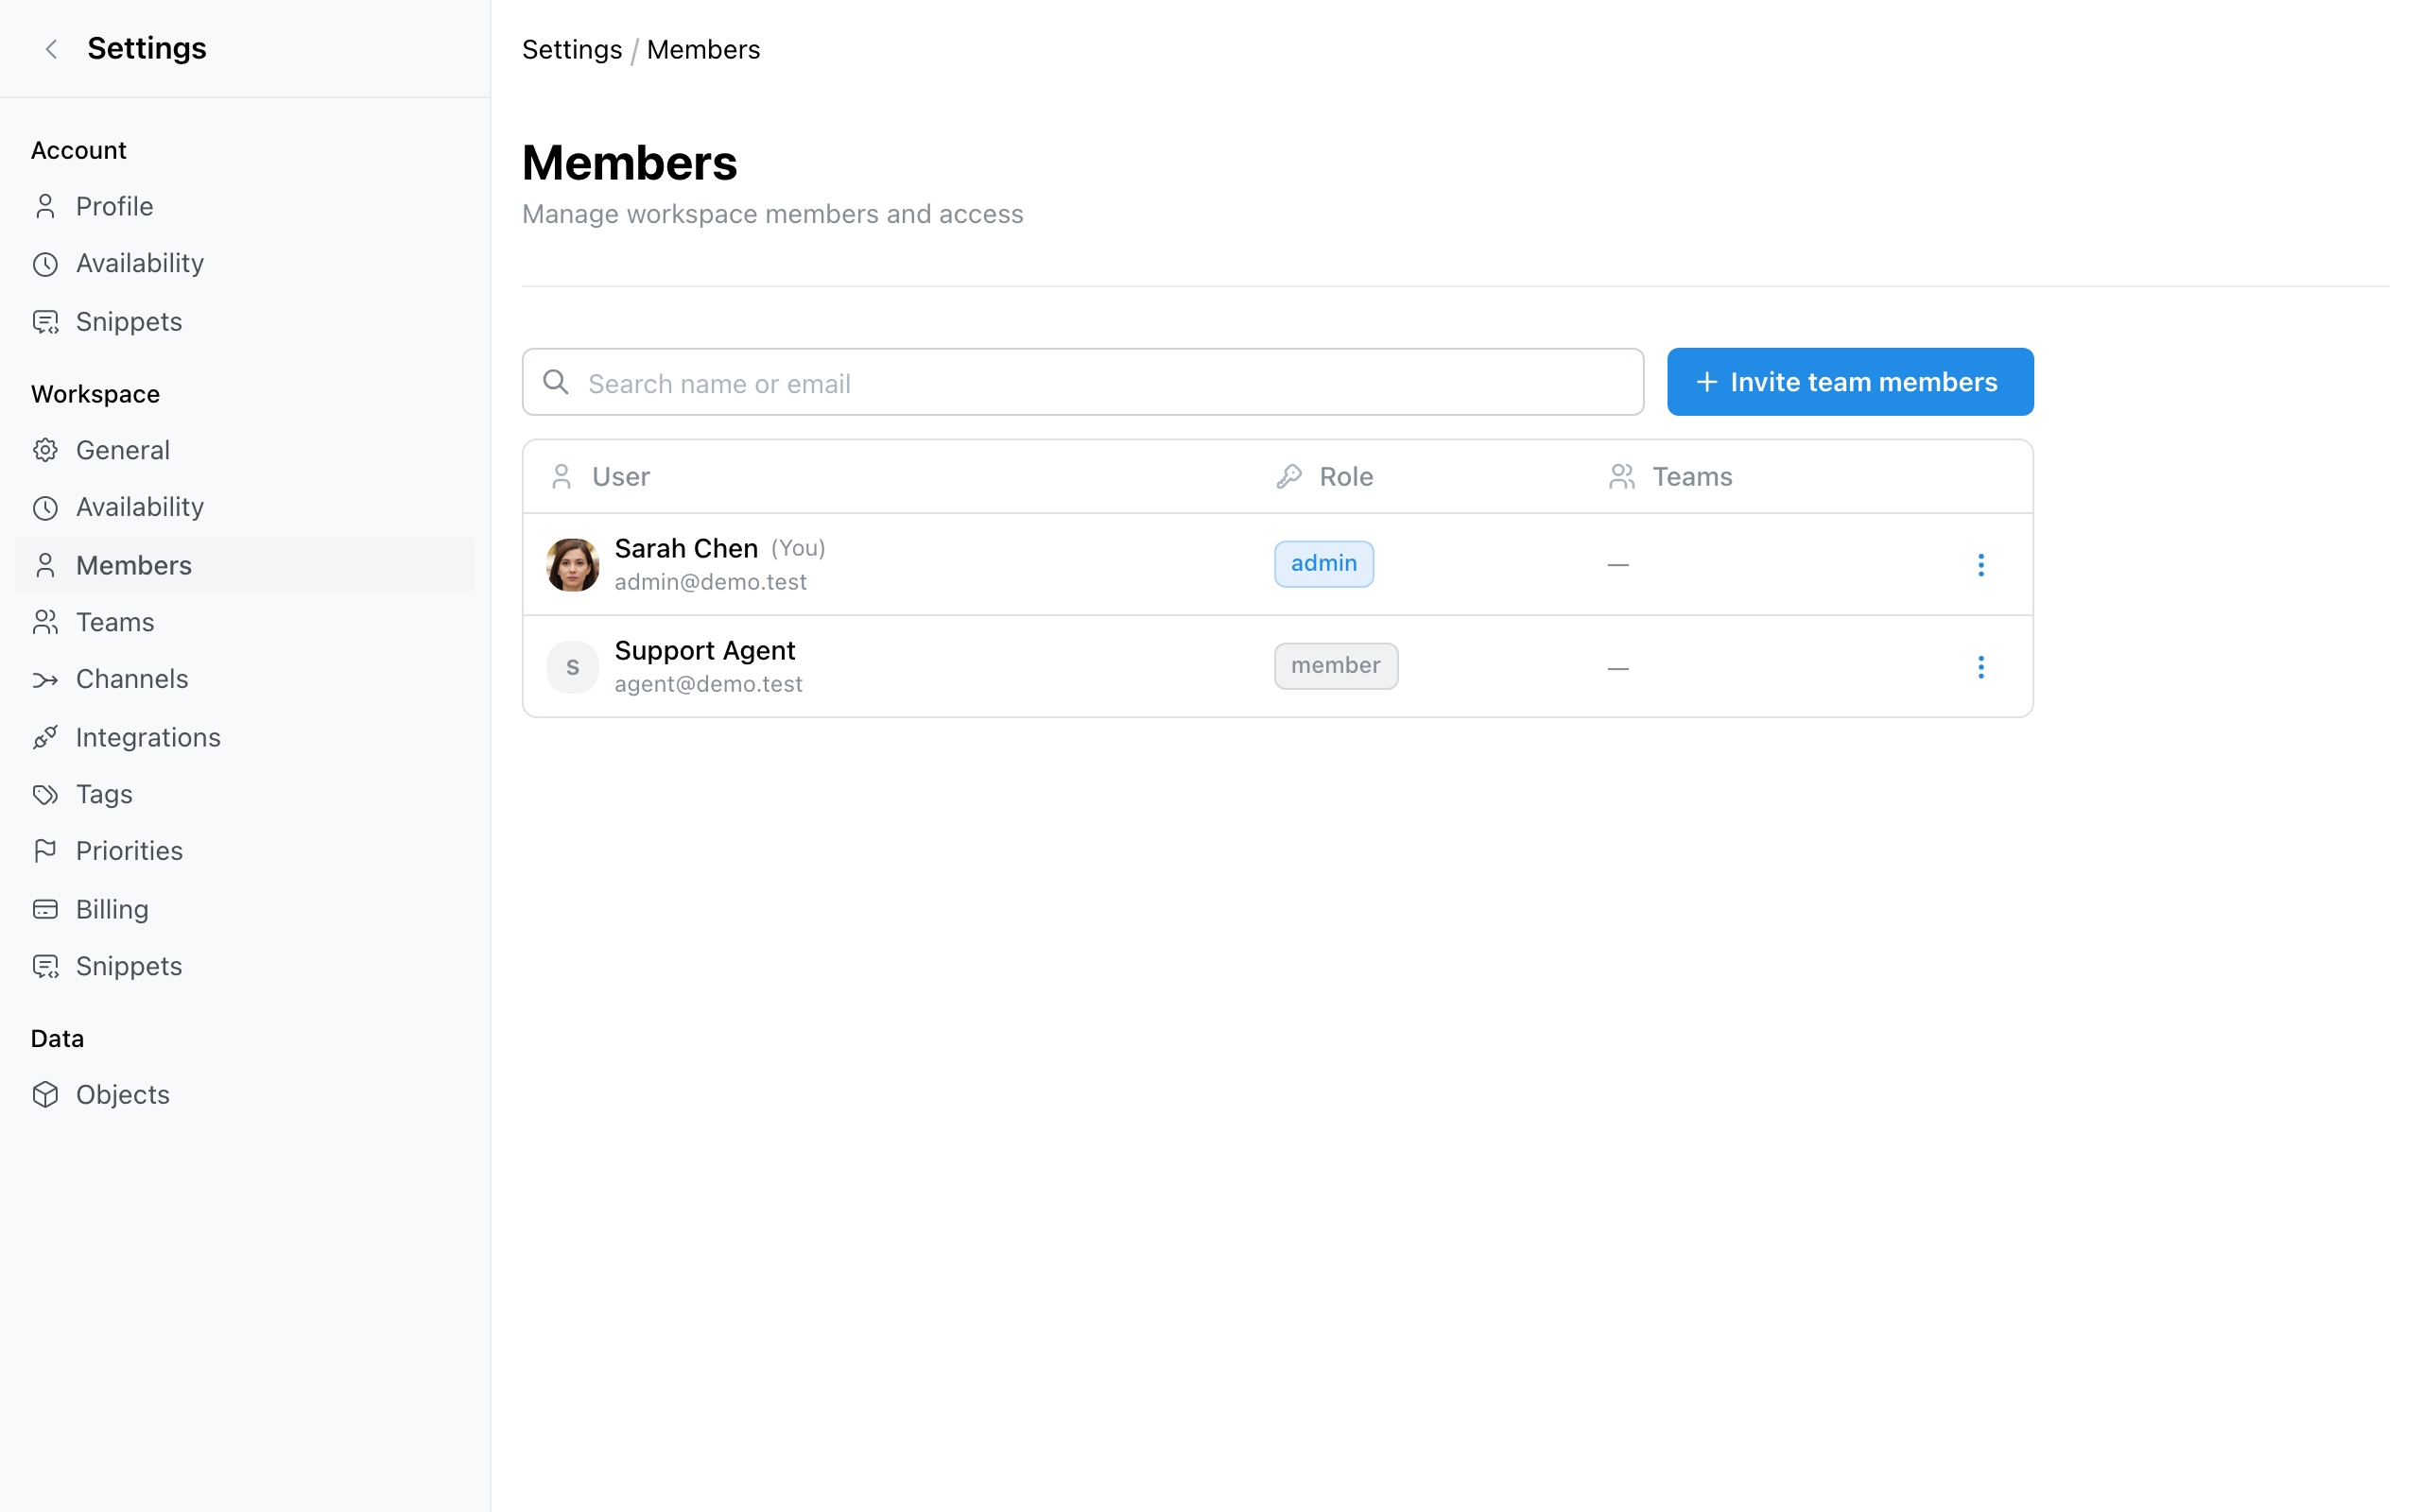Open Workspace Availability settings
Screen dimensions: 2420x1512
tap(245, 508)
